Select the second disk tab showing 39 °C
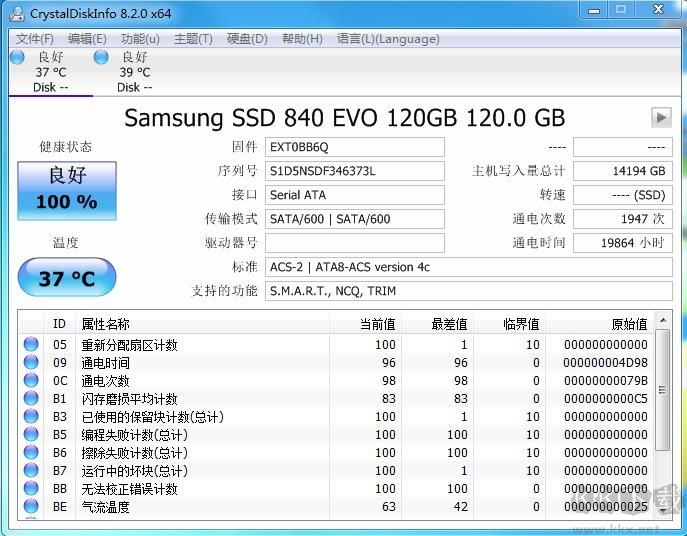687x536 pixels. [x=134, y=72]
